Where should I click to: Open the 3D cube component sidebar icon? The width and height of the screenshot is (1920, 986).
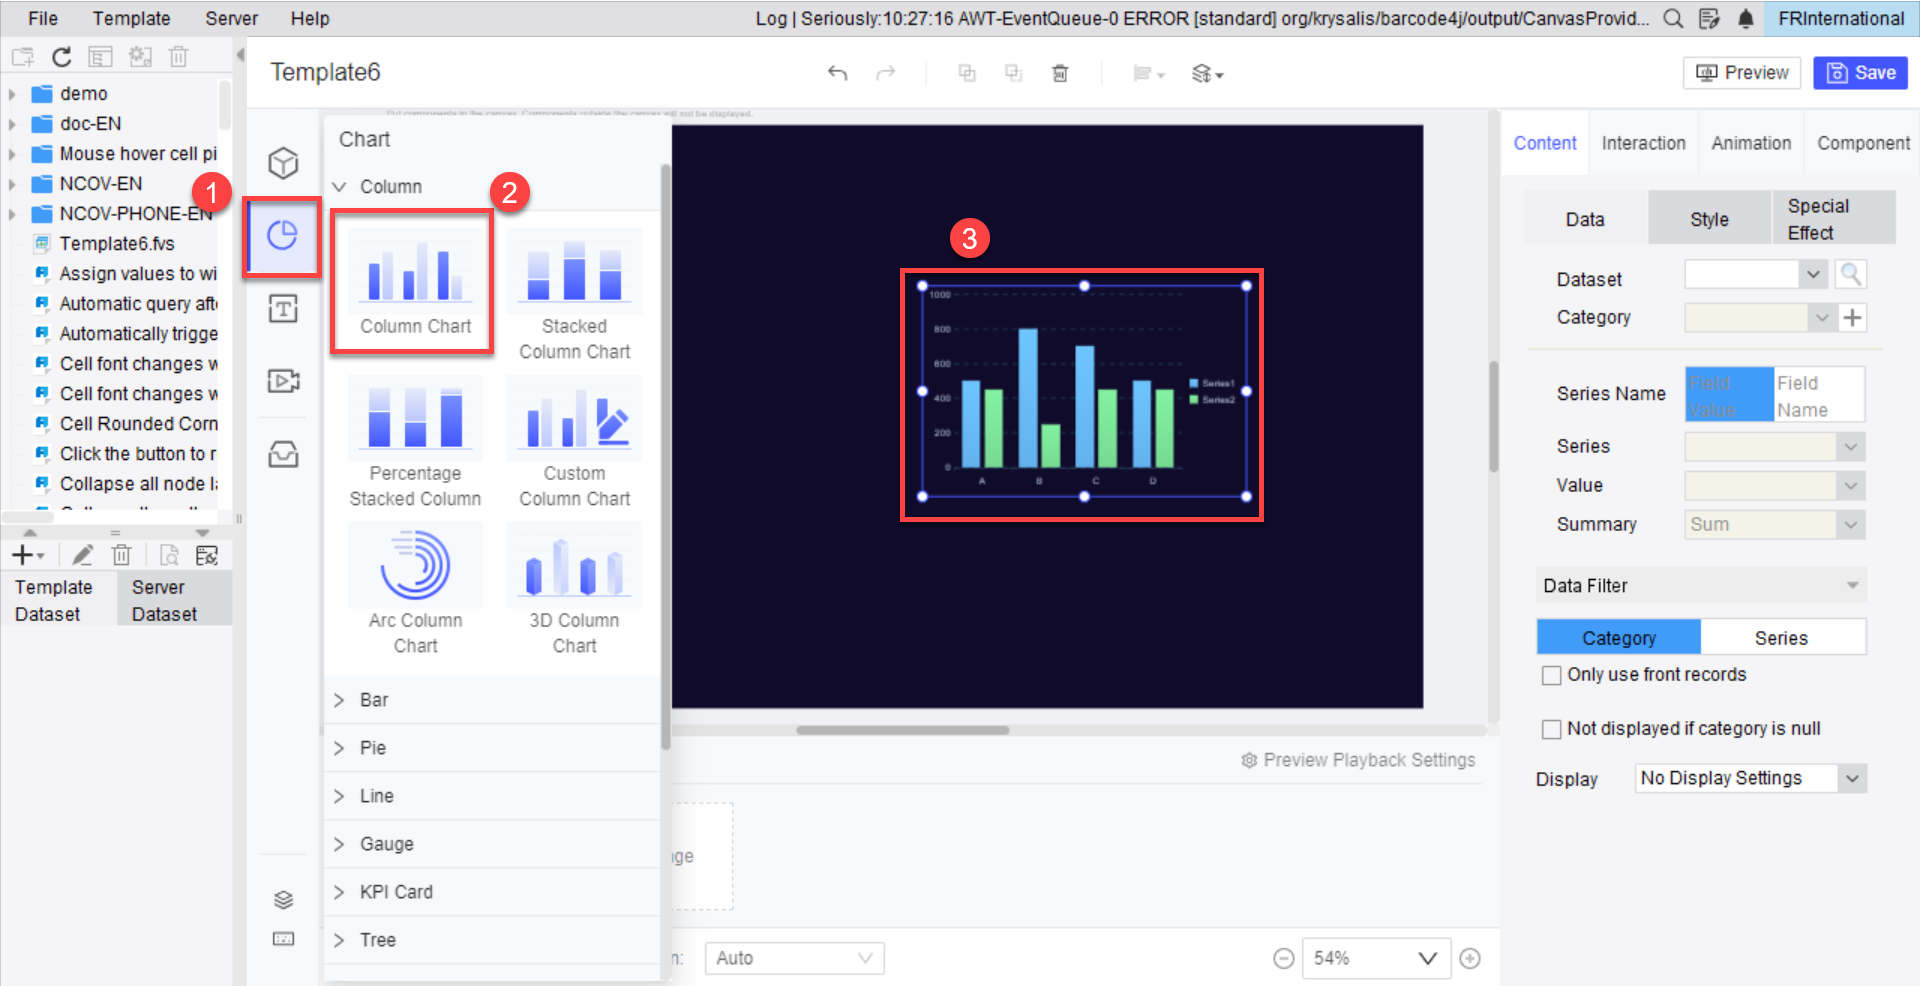283,163
